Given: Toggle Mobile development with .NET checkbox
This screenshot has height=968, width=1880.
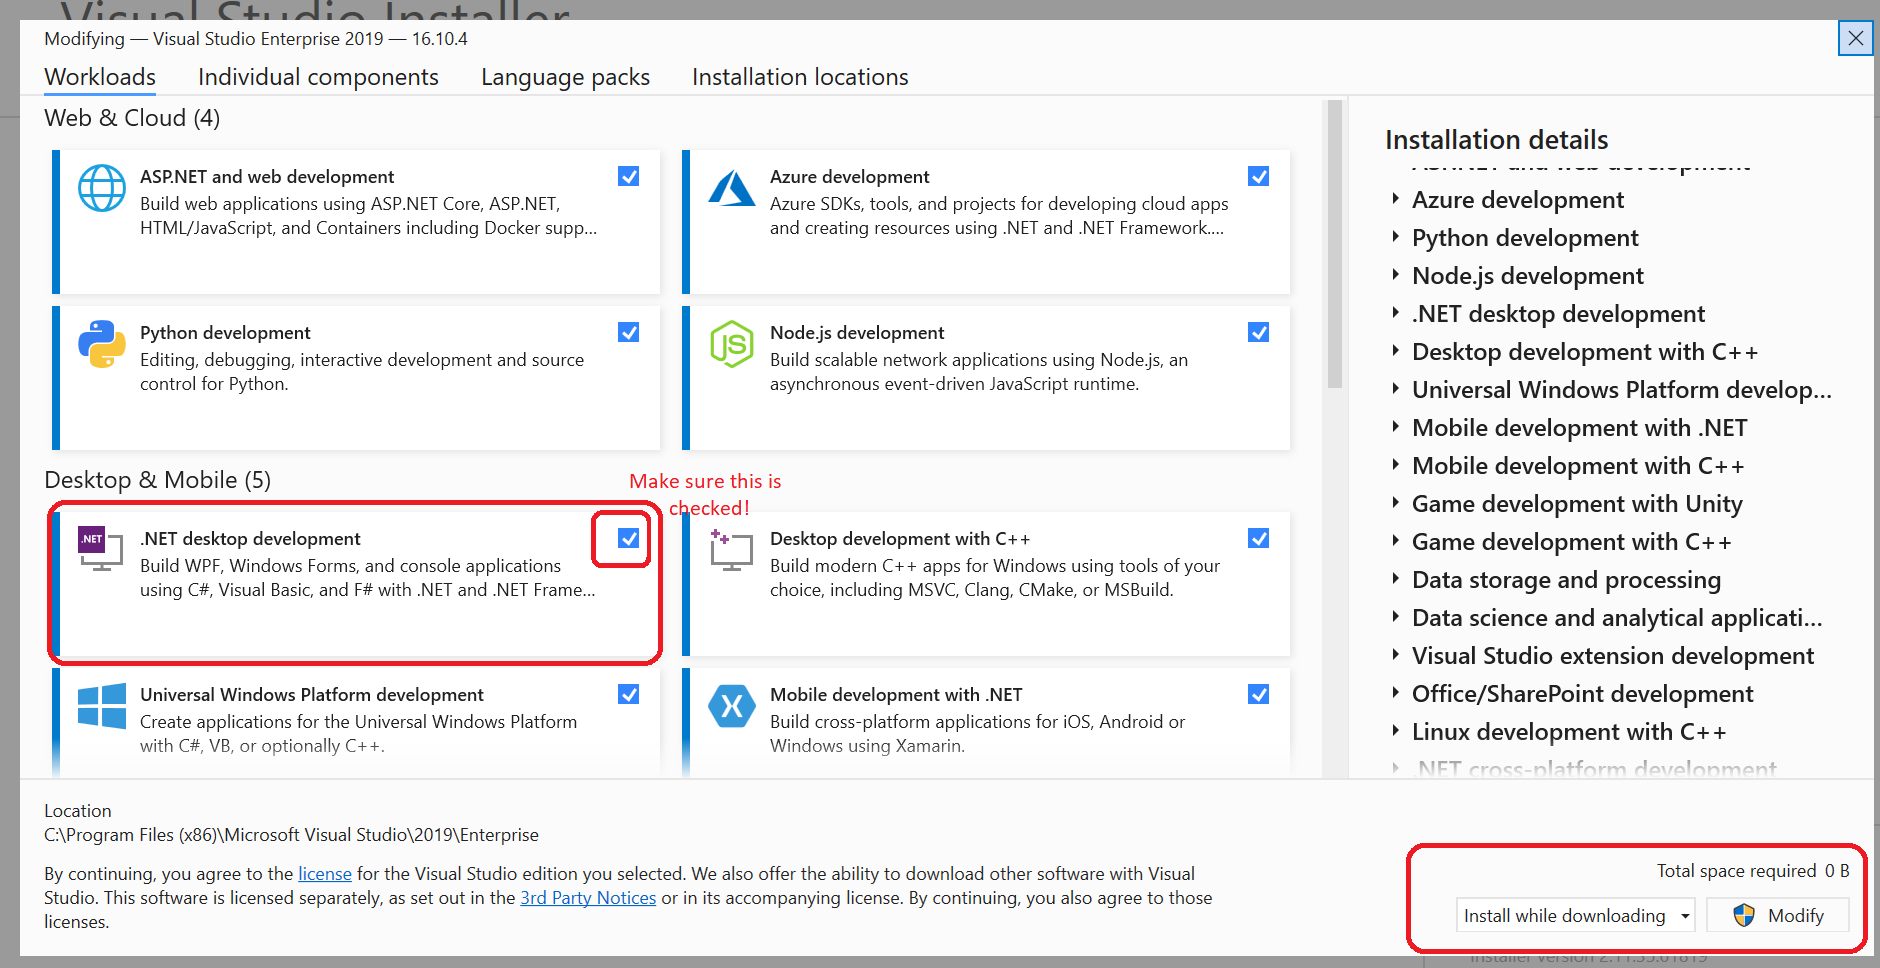Looking at the screenshot, I should [1259, 694].
